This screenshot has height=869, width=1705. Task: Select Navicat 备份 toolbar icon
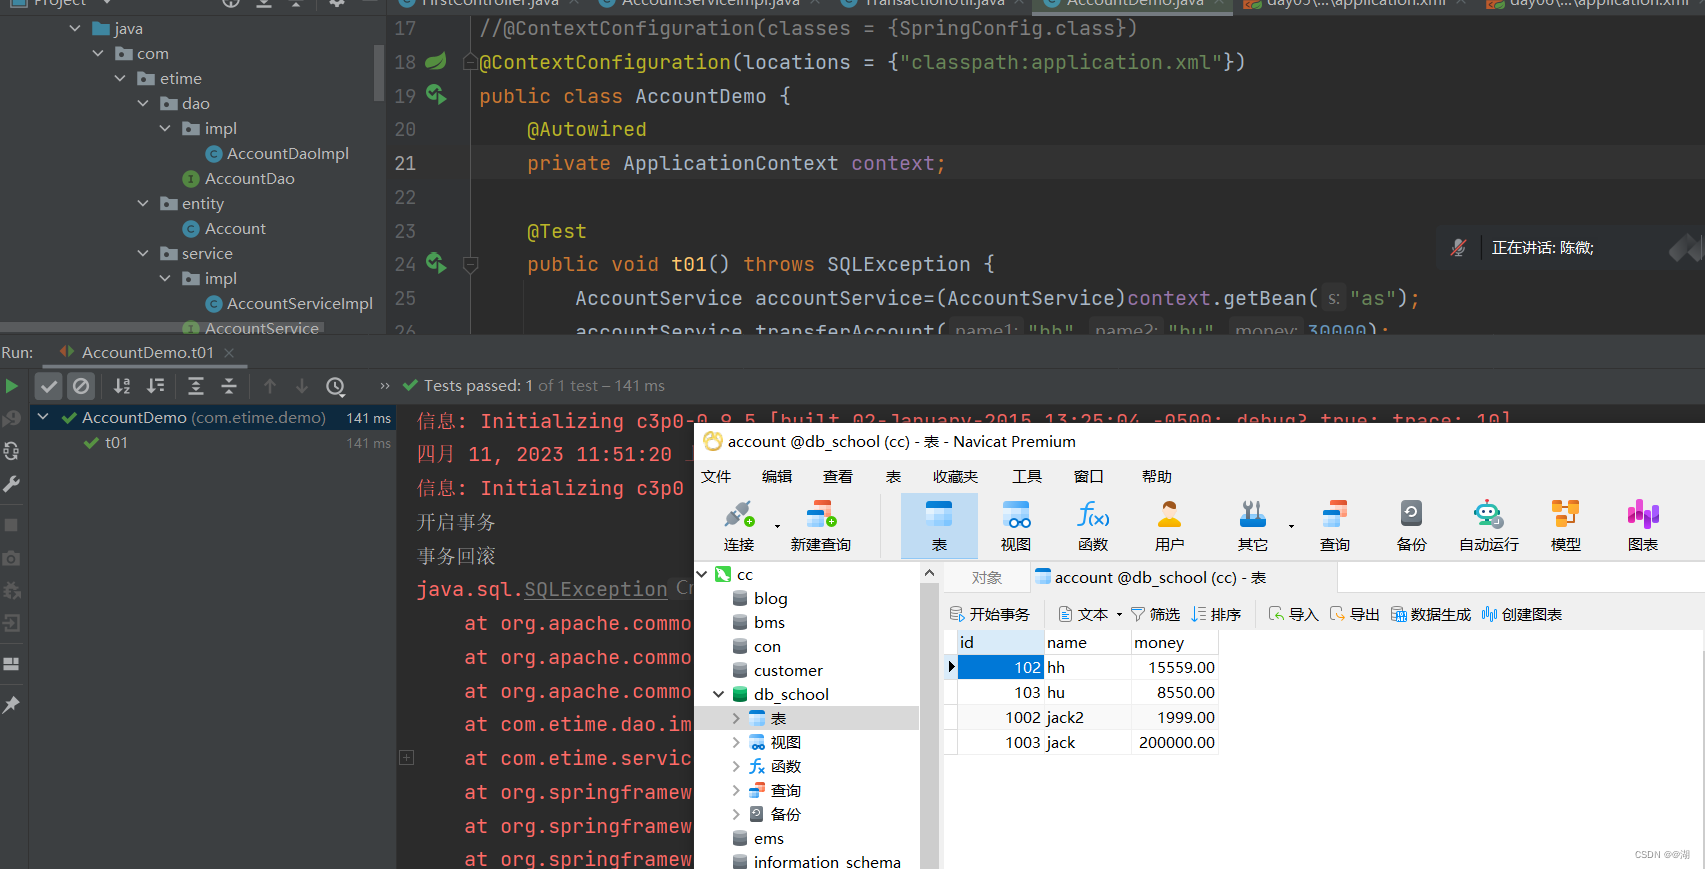1411,526
